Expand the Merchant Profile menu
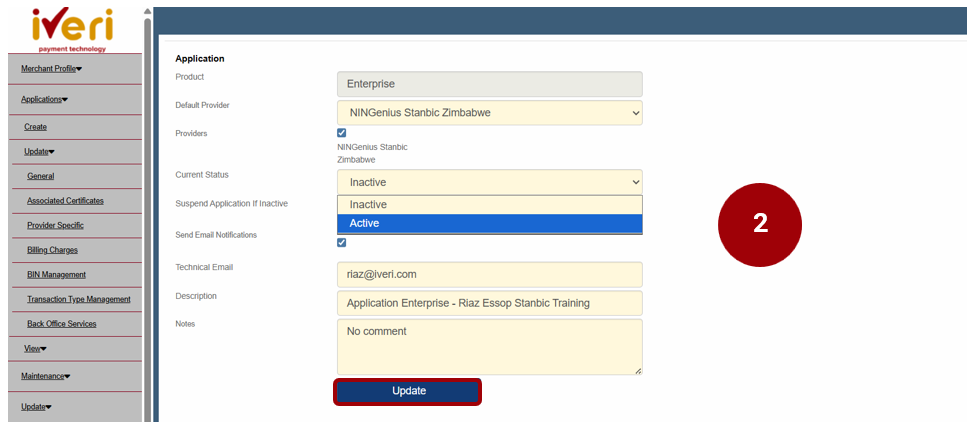Viewport: 972px width, 432px height. point(51,69)
